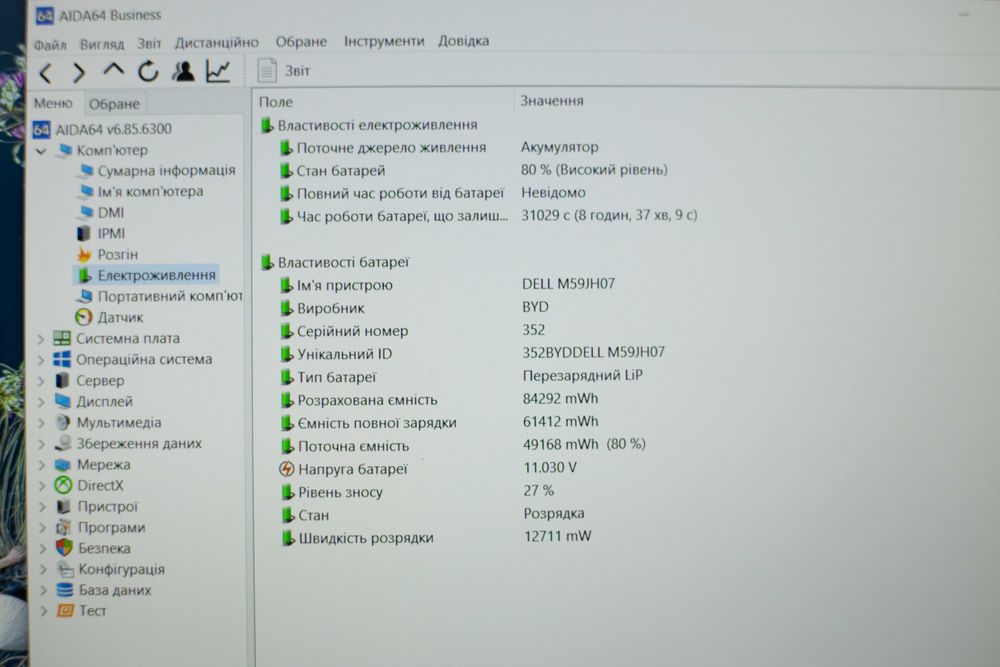The width and height of the screenshot is (1000, 667).
Task: Click the Системна плата motherboard icon
Action: coord(62,338)
